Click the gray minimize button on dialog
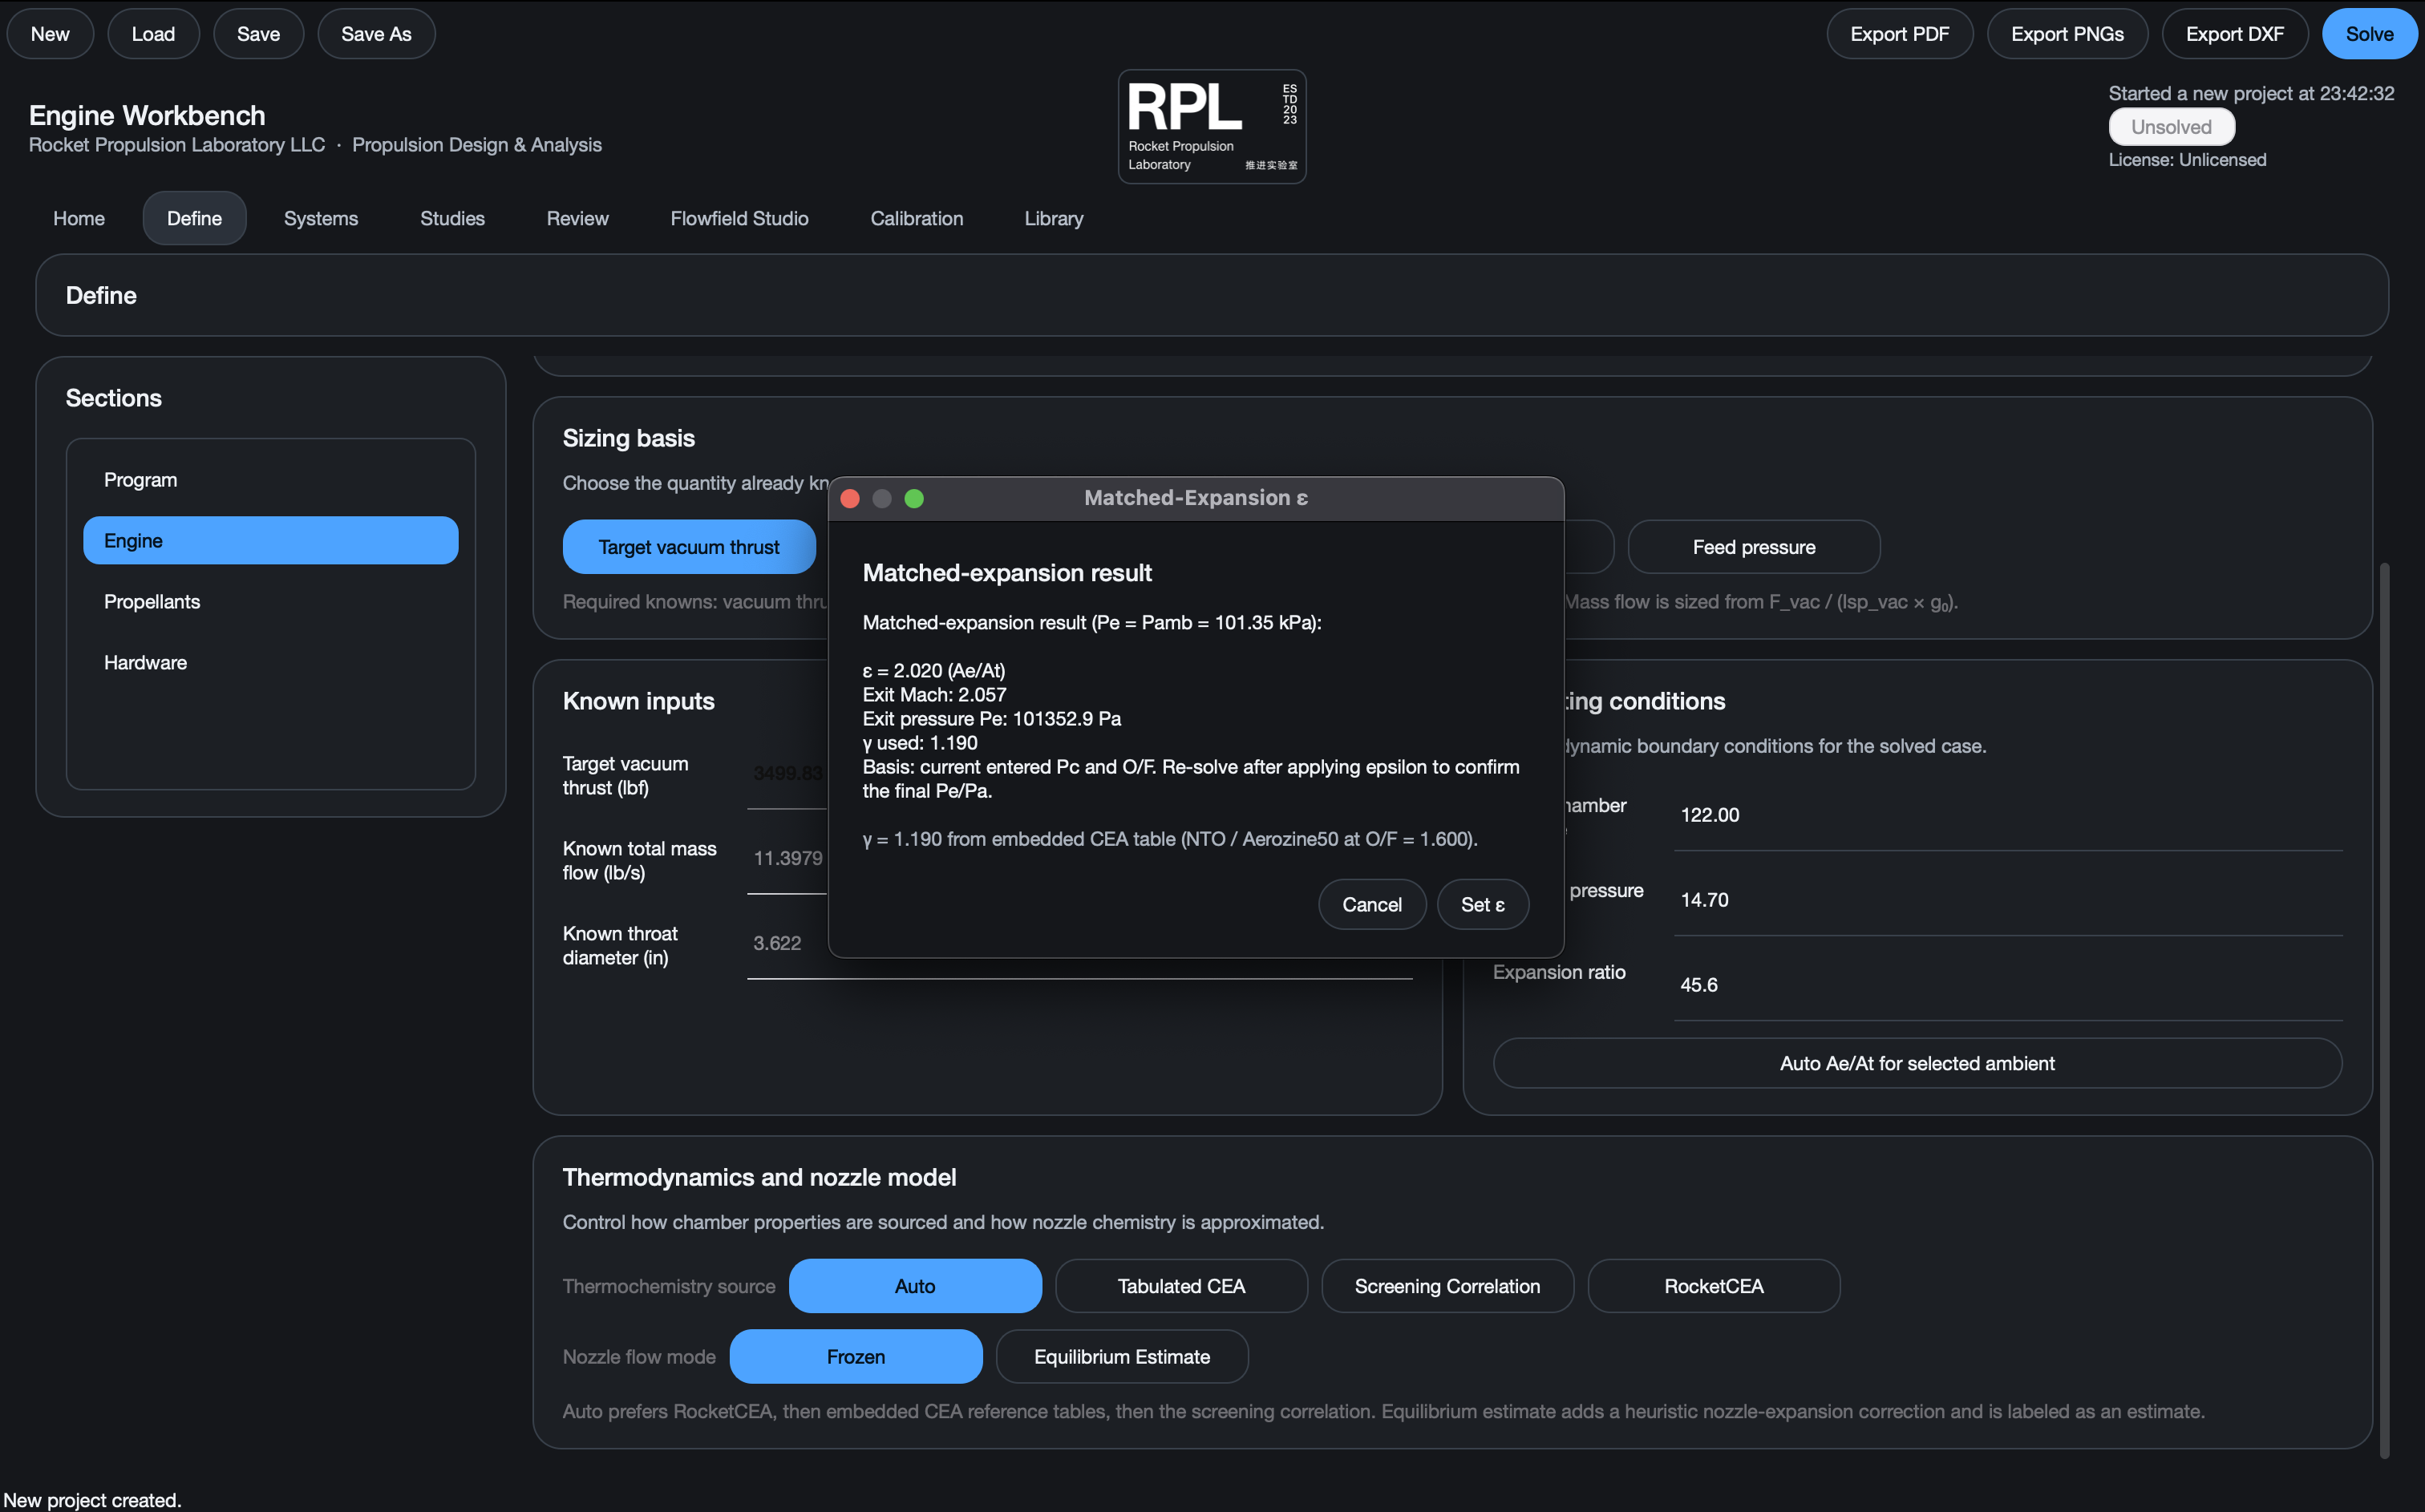Screen dimensions: 2425x1512 pyautogui.click(x=882, y=498)
